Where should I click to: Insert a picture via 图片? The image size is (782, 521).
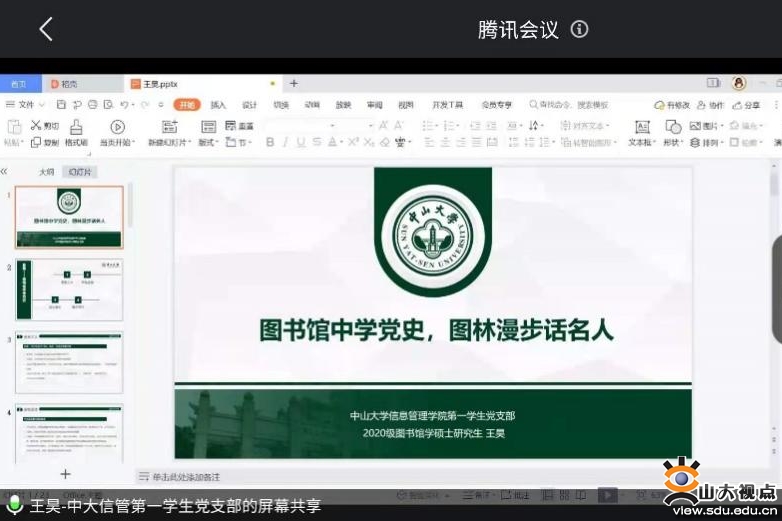pos(706,126)
